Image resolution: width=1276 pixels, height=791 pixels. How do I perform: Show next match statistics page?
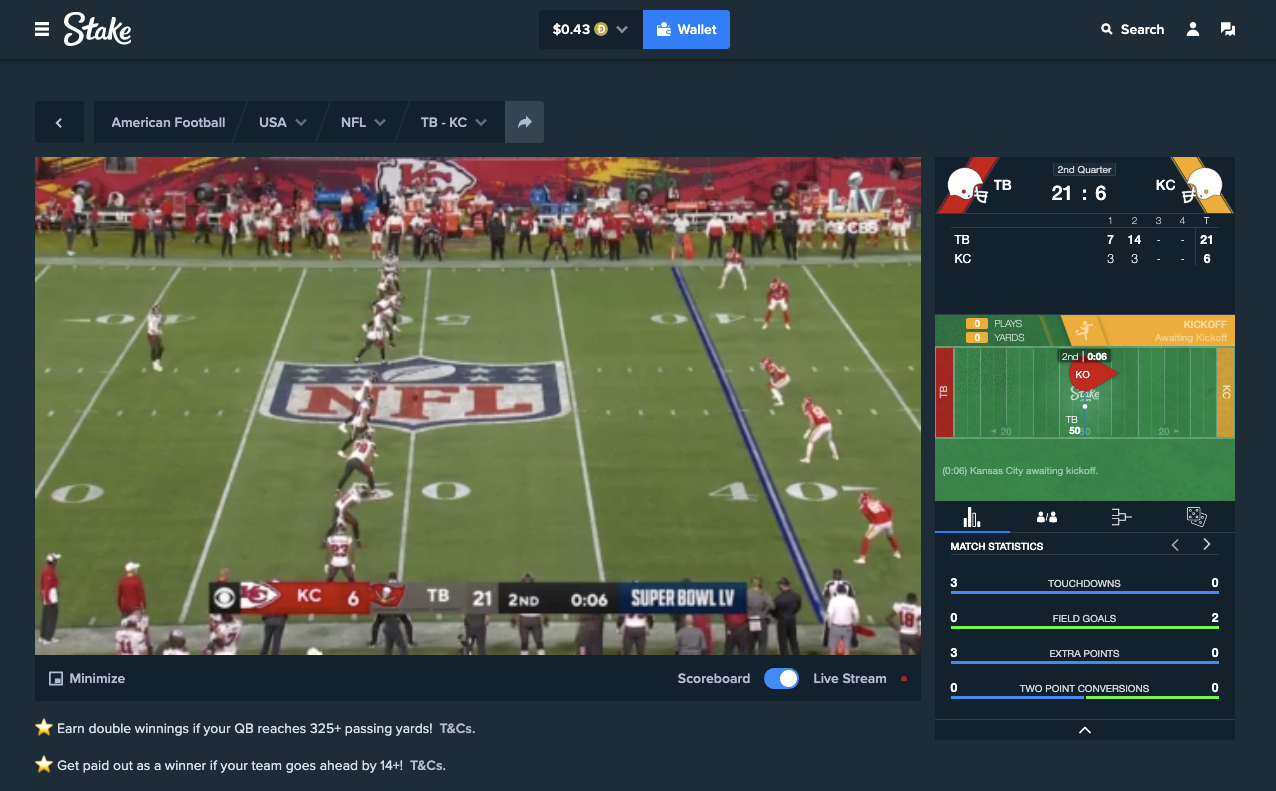pyautogui.click(x=1207, y=545)
